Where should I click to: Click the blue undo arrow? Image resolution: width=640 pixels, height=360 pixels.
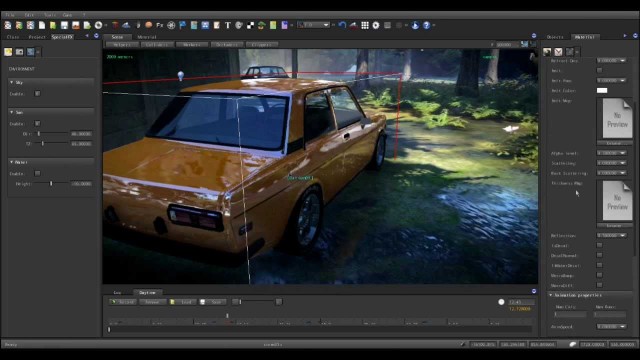(342, 25)
